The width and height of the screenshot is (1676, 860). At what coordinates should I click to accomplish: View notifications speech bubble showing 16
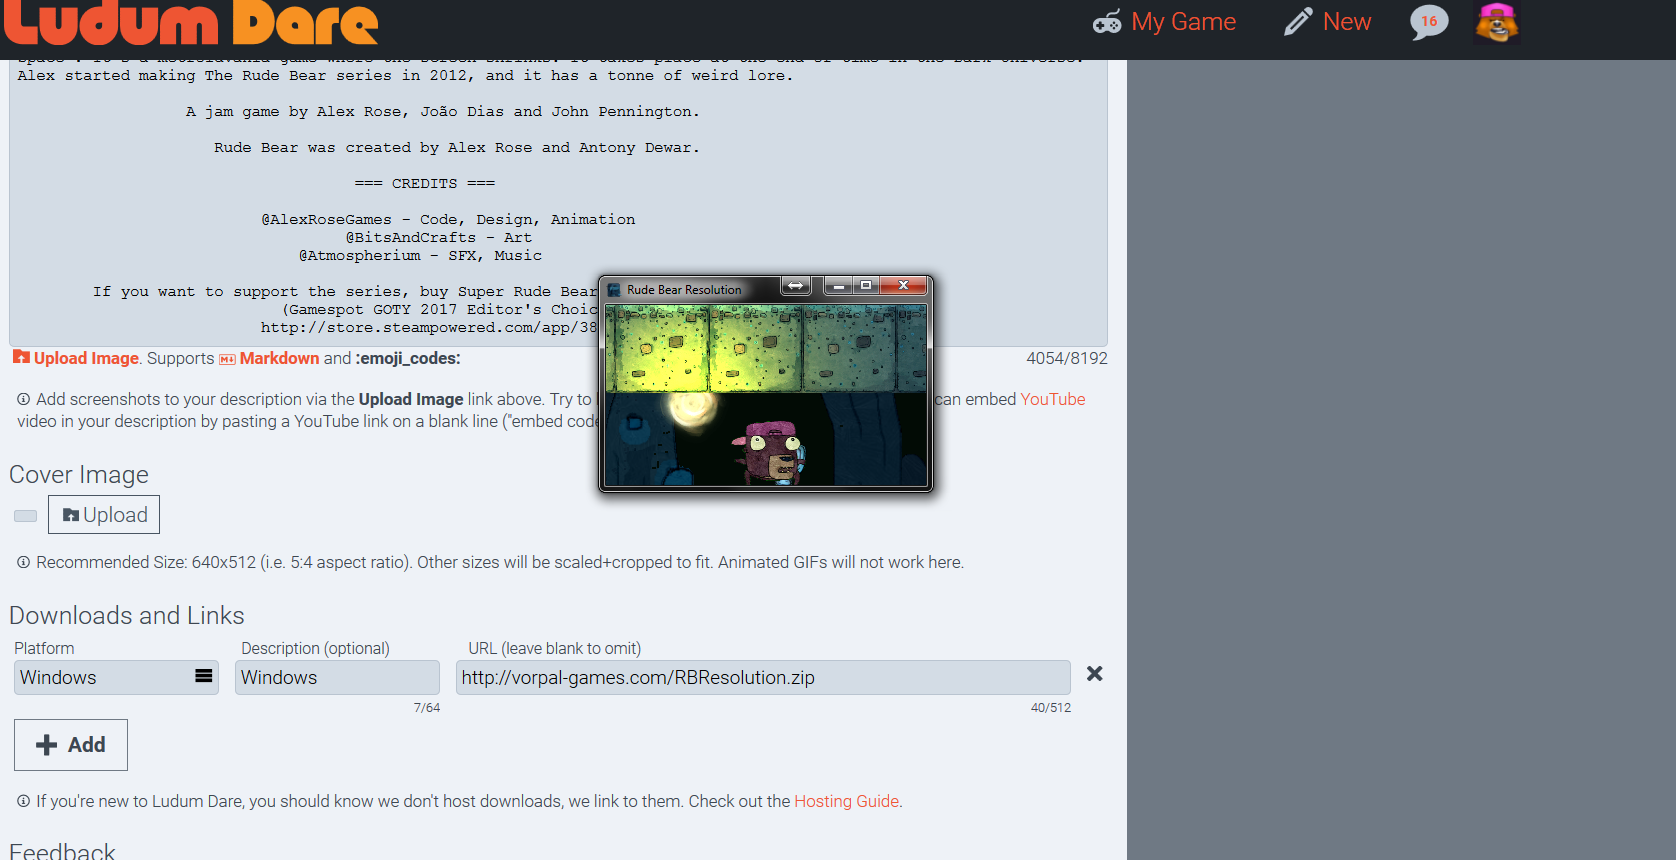pos(1429,22)
